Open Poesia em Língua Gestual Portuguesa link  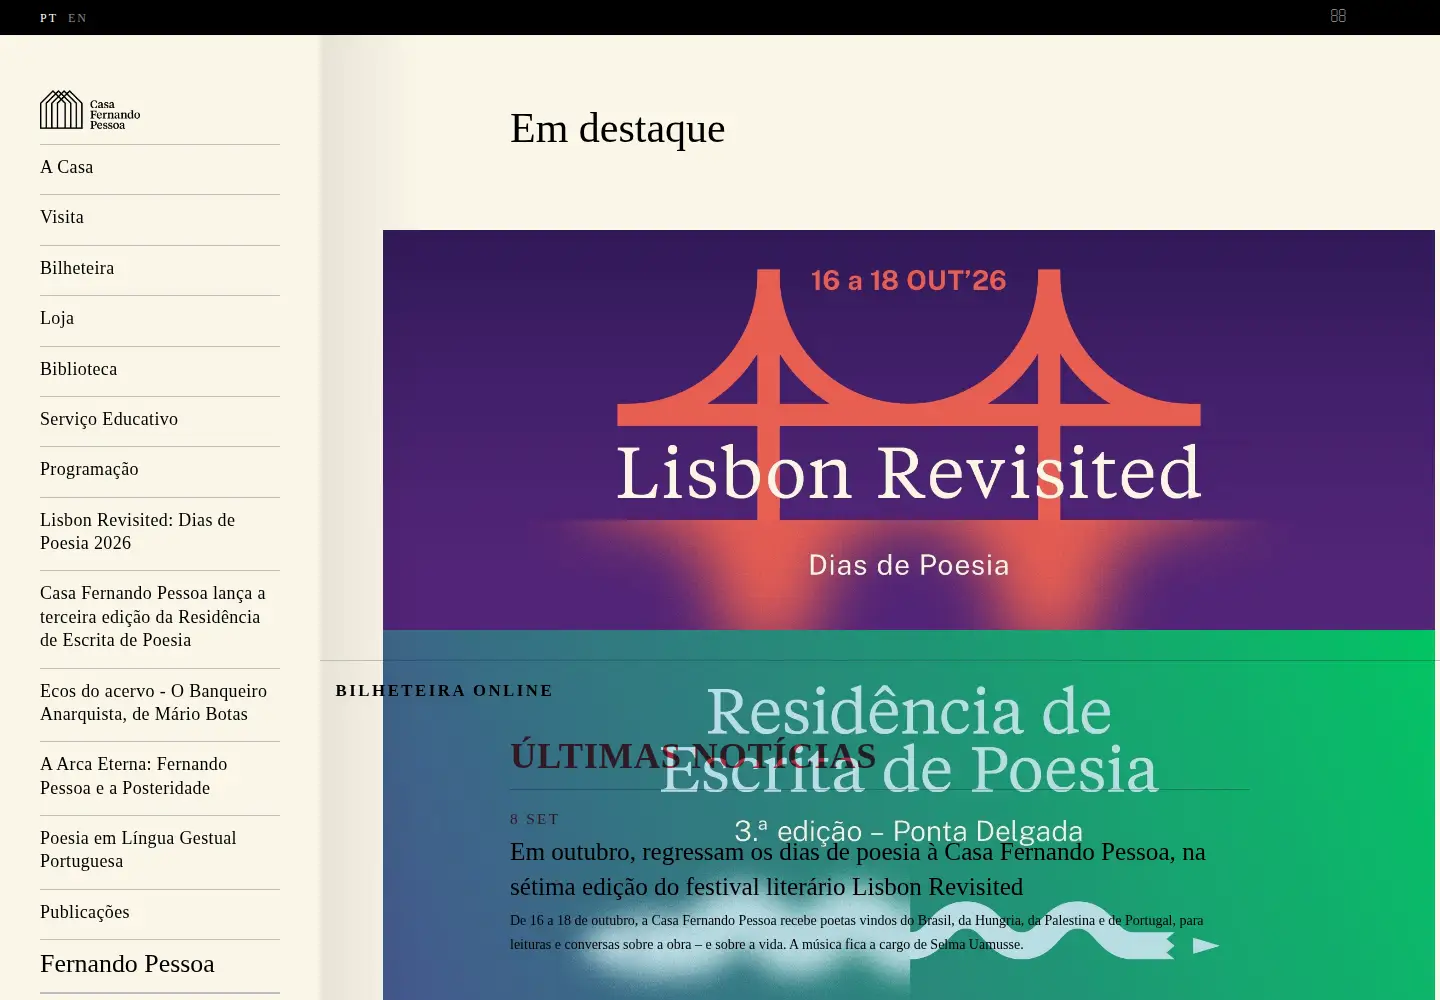click(138, 849)
